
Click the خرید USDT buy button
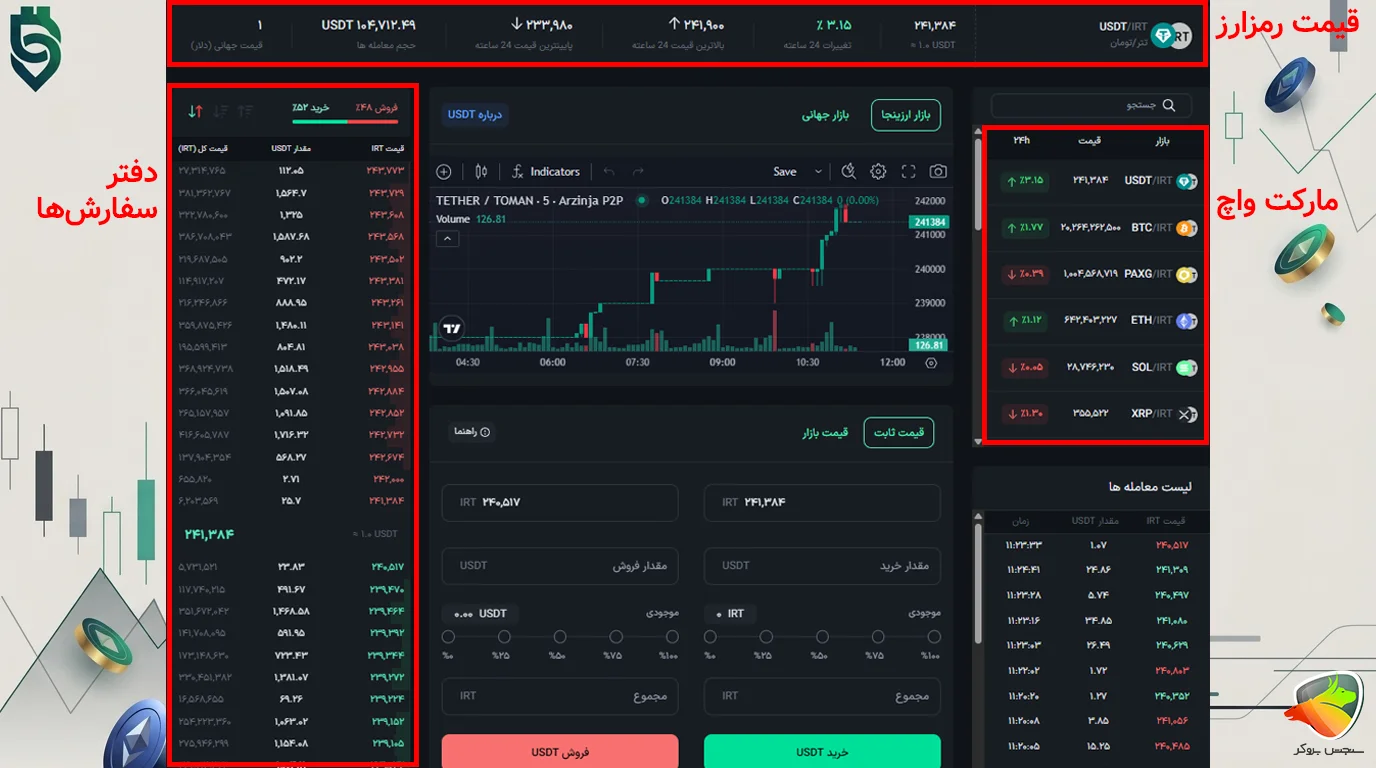[822, 751]
